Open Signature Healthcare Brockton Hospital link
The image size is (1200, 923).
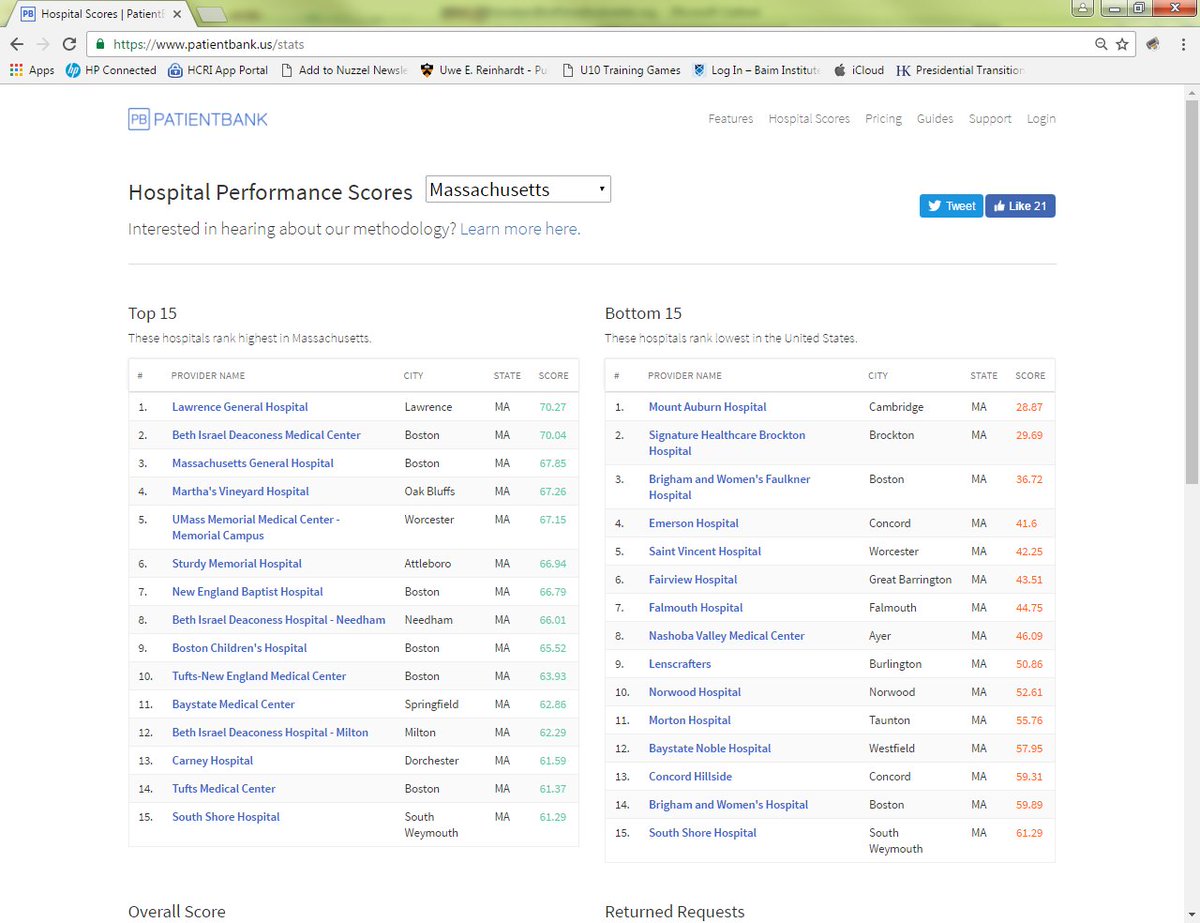click(x=727, y=443)
